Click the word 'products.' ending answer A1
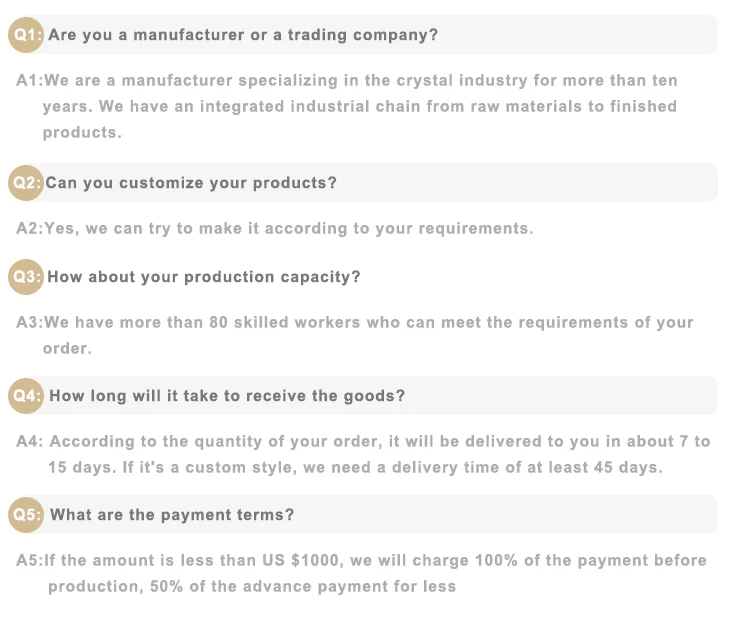The width and height of the screenshot is (750, 633). pos(82,133)
